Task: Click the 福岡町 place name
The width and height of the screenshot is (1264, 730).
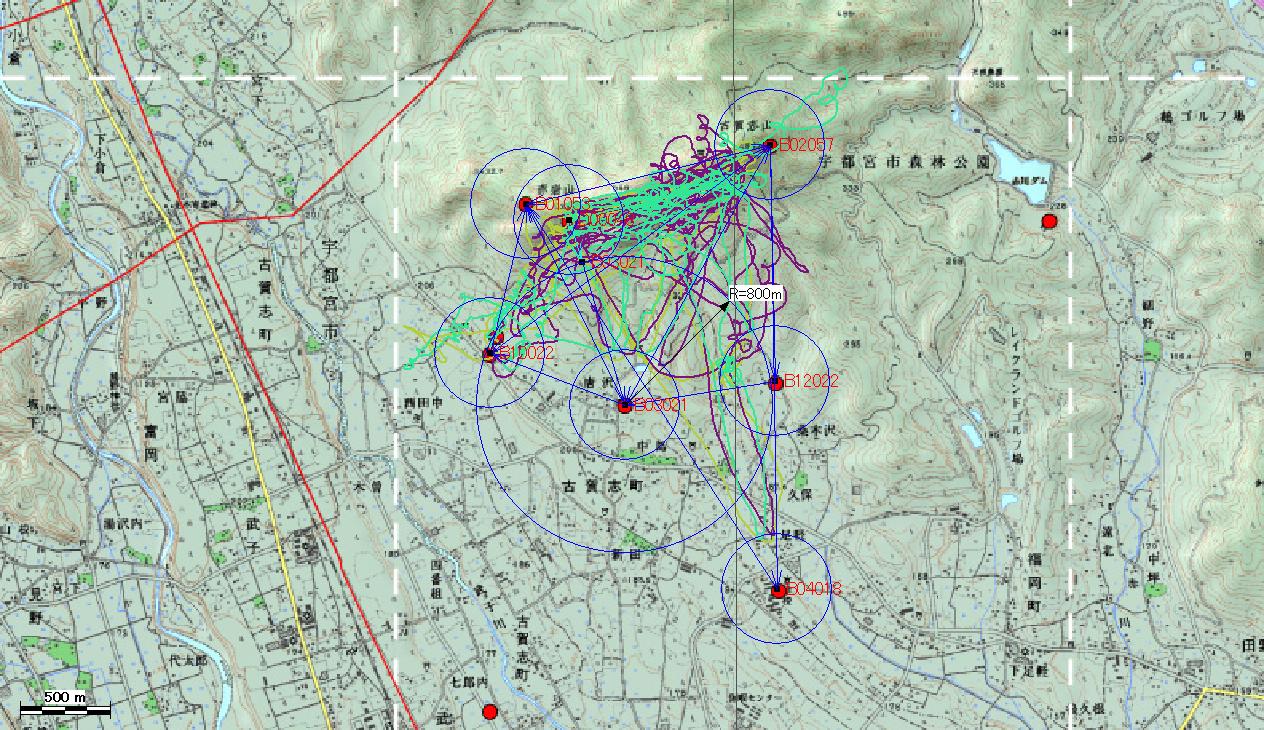Action: click(1035, 582)
